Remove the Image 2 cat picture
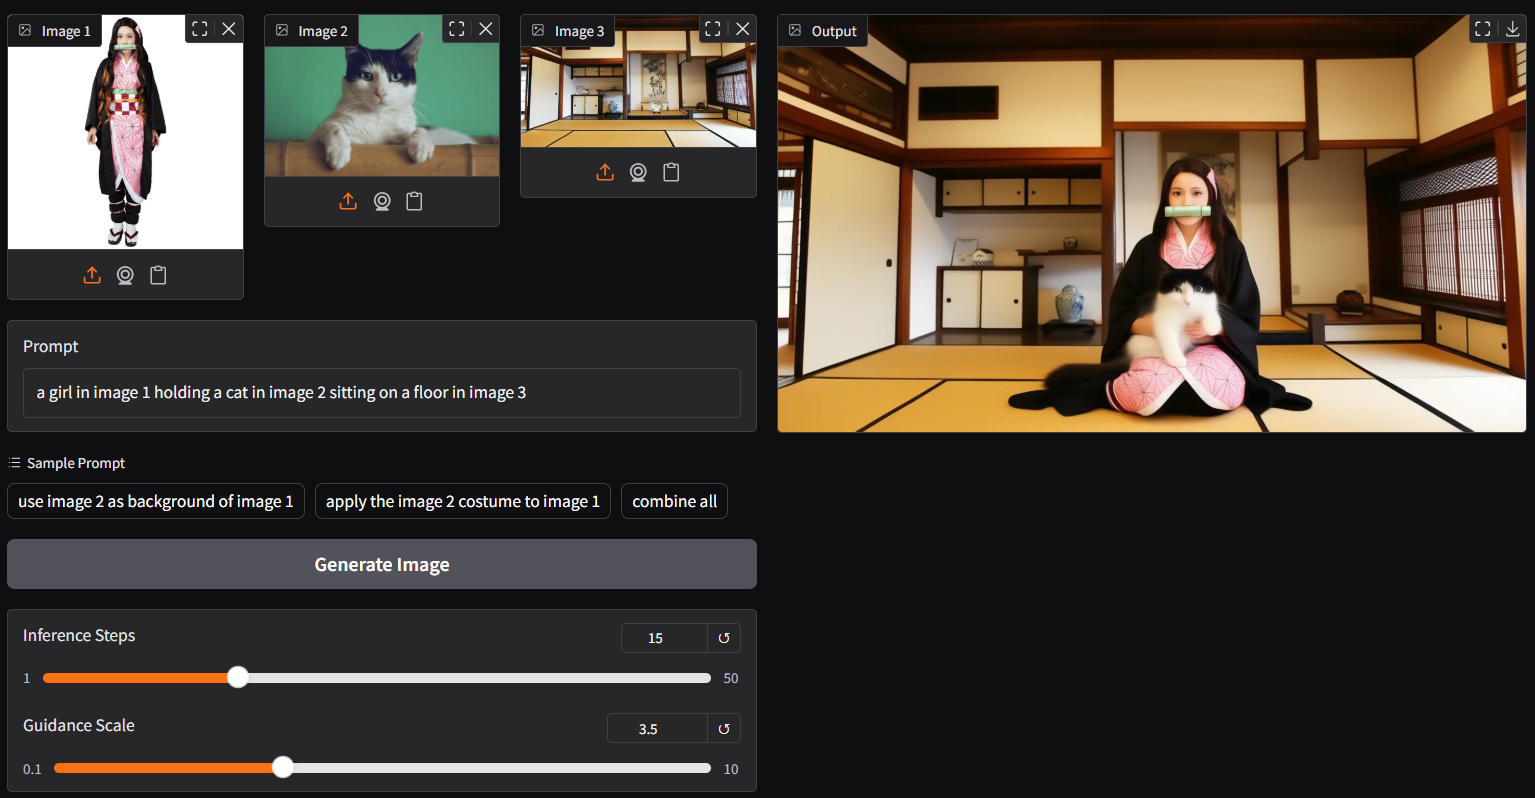This screenshot has width=1535, height=798. pyautogui.click(x=486, y=29)
